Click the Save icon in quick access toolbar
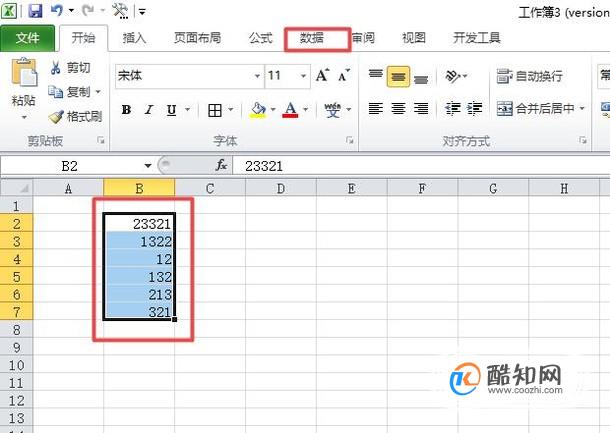The width and height of the screenshot is (610, 433). (35, 11)
